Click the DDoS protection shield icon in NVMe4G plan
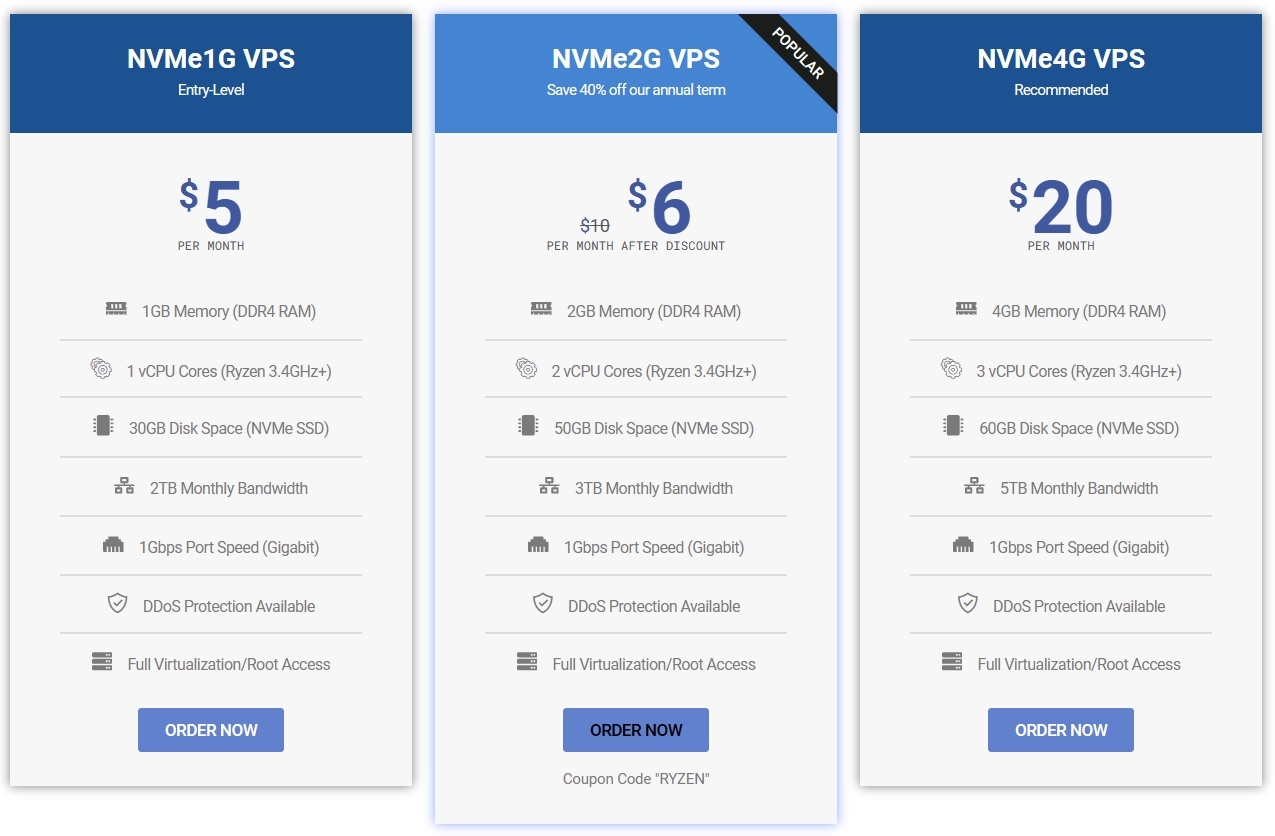1275x836 pixels. click(x=967, y=604)
